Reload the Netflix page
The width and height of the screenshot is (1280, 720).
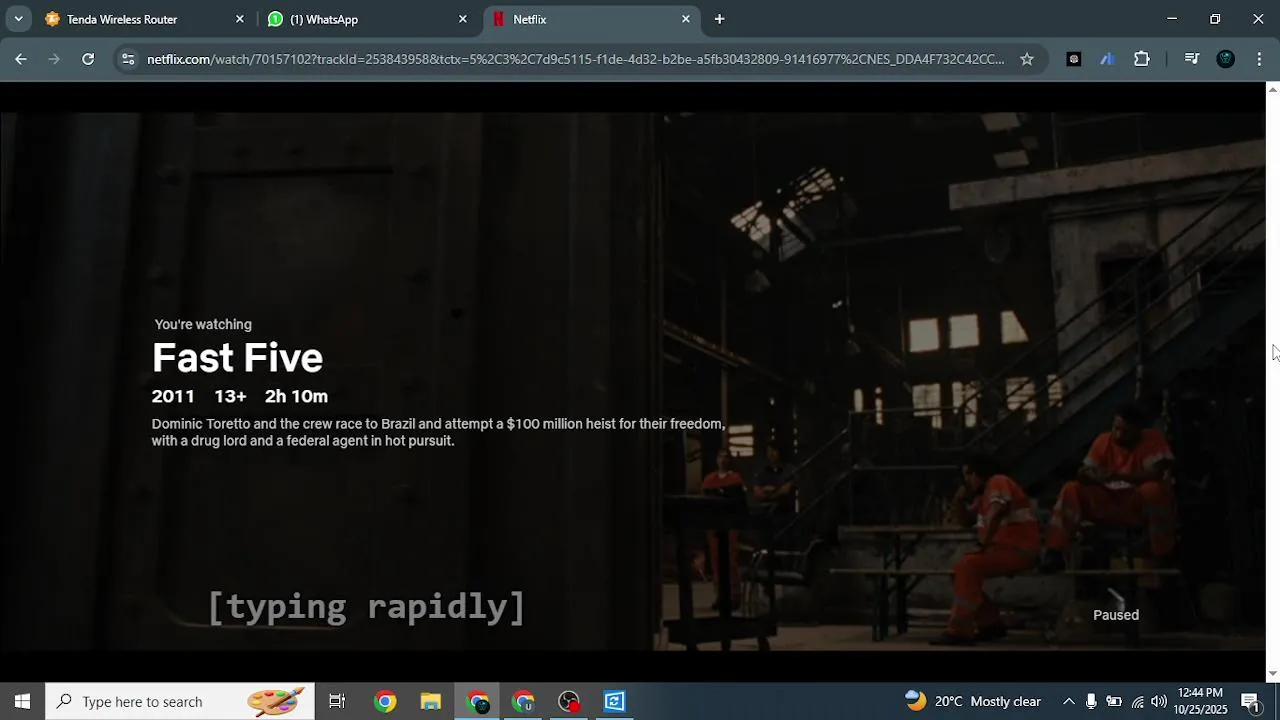pos(88,59)
